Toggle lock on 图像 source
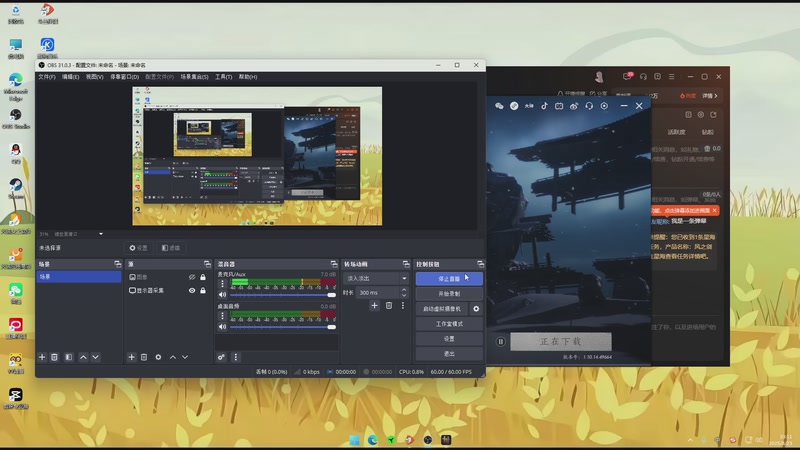The image size is (800, 450). click(203, 277)
